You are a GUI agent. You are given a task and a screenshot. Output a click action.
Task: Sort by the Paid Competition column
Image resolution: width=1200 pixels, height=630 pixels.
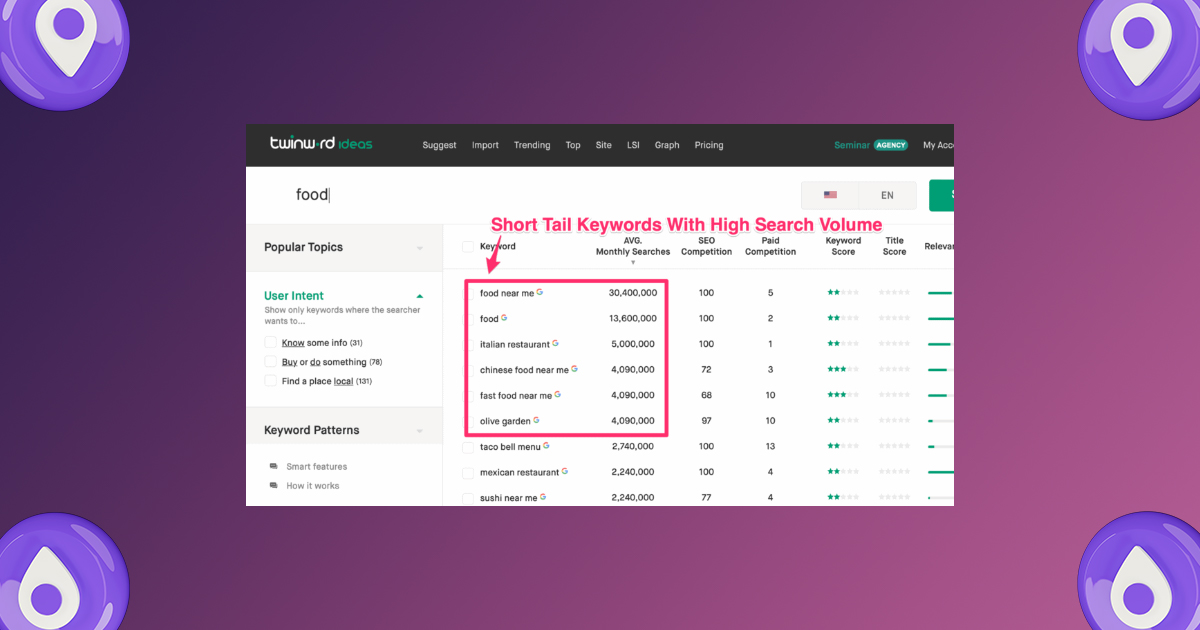point(770,246)
